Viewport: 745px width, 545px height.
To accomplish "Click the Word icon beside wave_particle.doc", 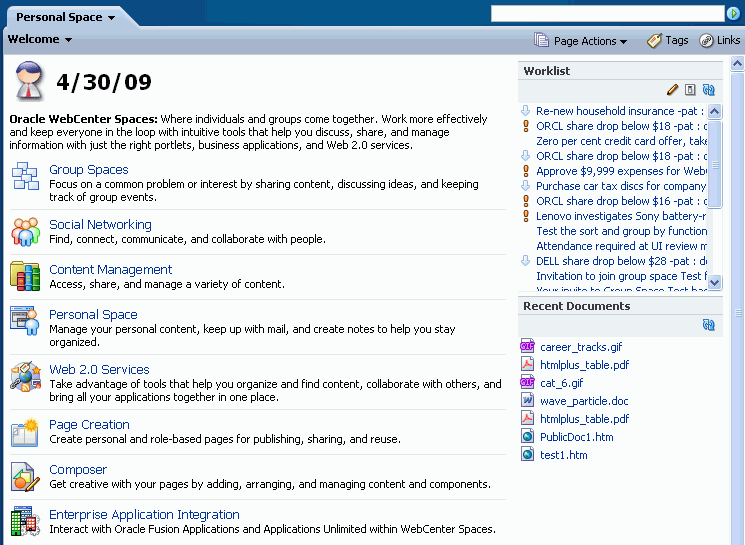I will (x=527, y=400).
